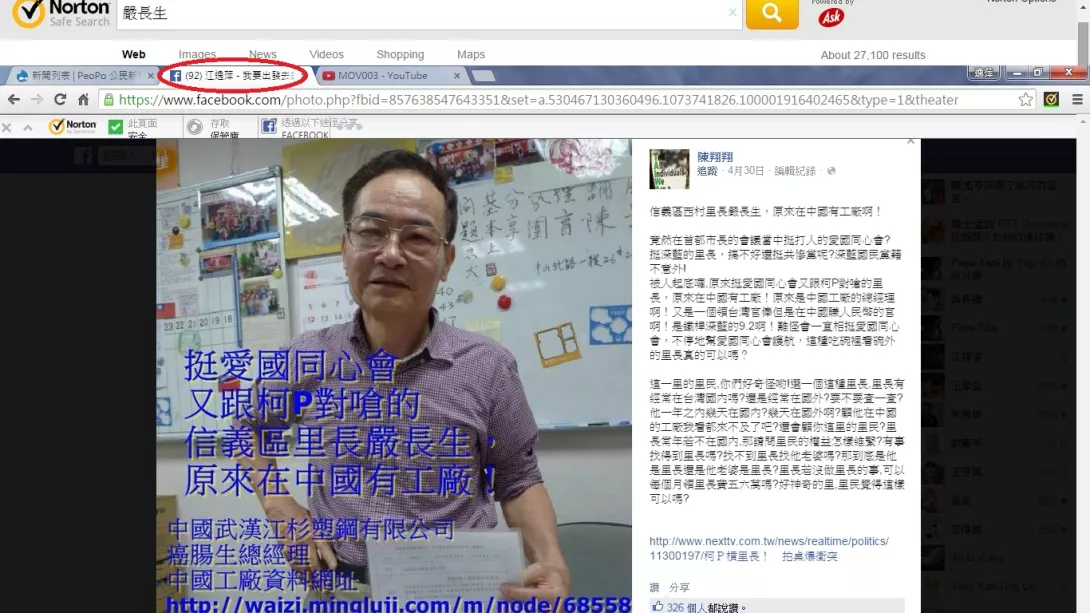Screen dimensions: 1090x613
Task: Follow the poster via 追蹤 link
Action: point(707,171)
